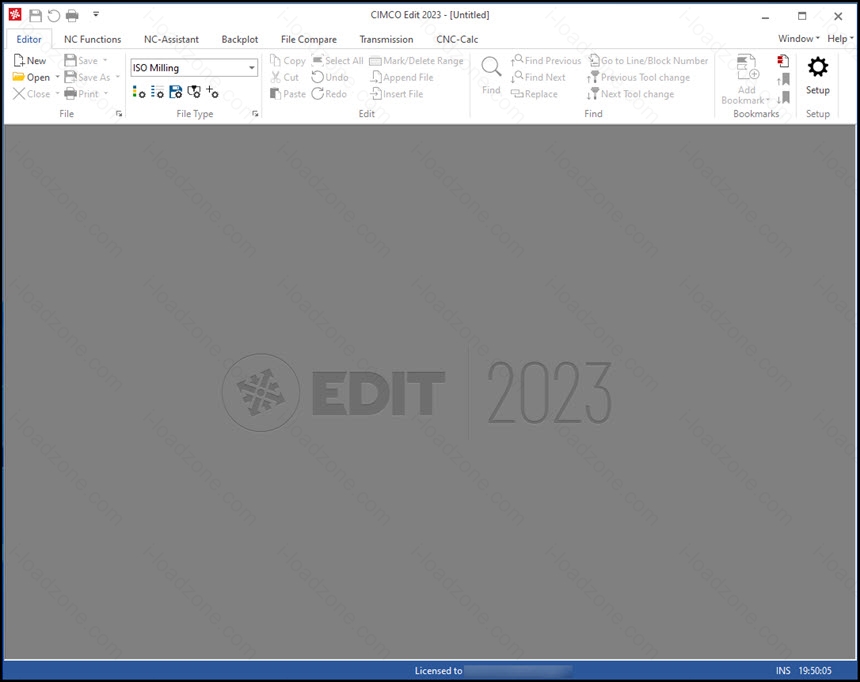Go to the File Compare tab
The image size is (860, 682).
[x=309, y=40]
